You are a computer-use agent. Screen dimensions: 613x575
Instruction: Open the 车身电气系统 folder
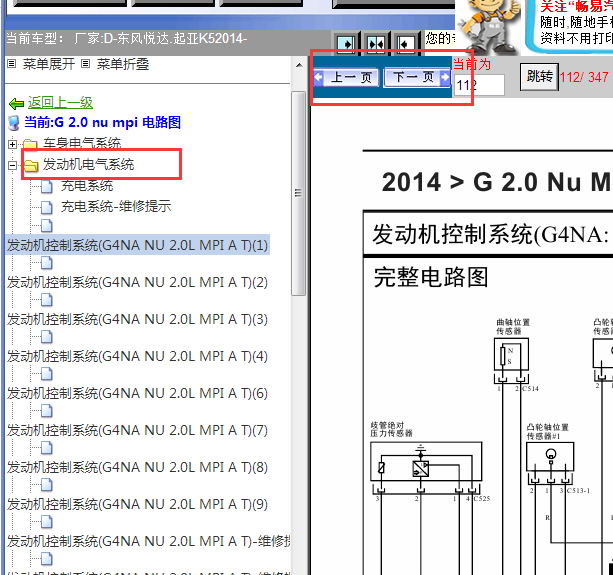point(82,143)
